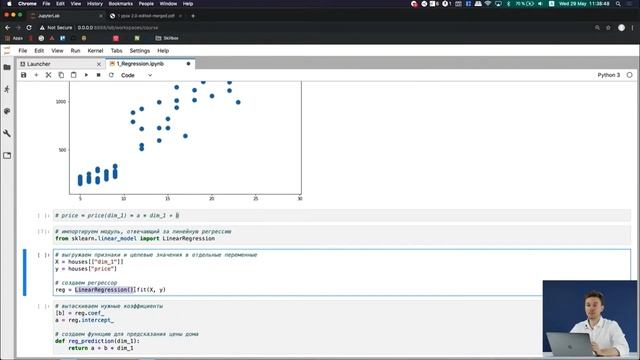The height and width of the screenshot is (360, 640).
Task: Open the Commands palette sidebar icon
Action: point(7,111)
